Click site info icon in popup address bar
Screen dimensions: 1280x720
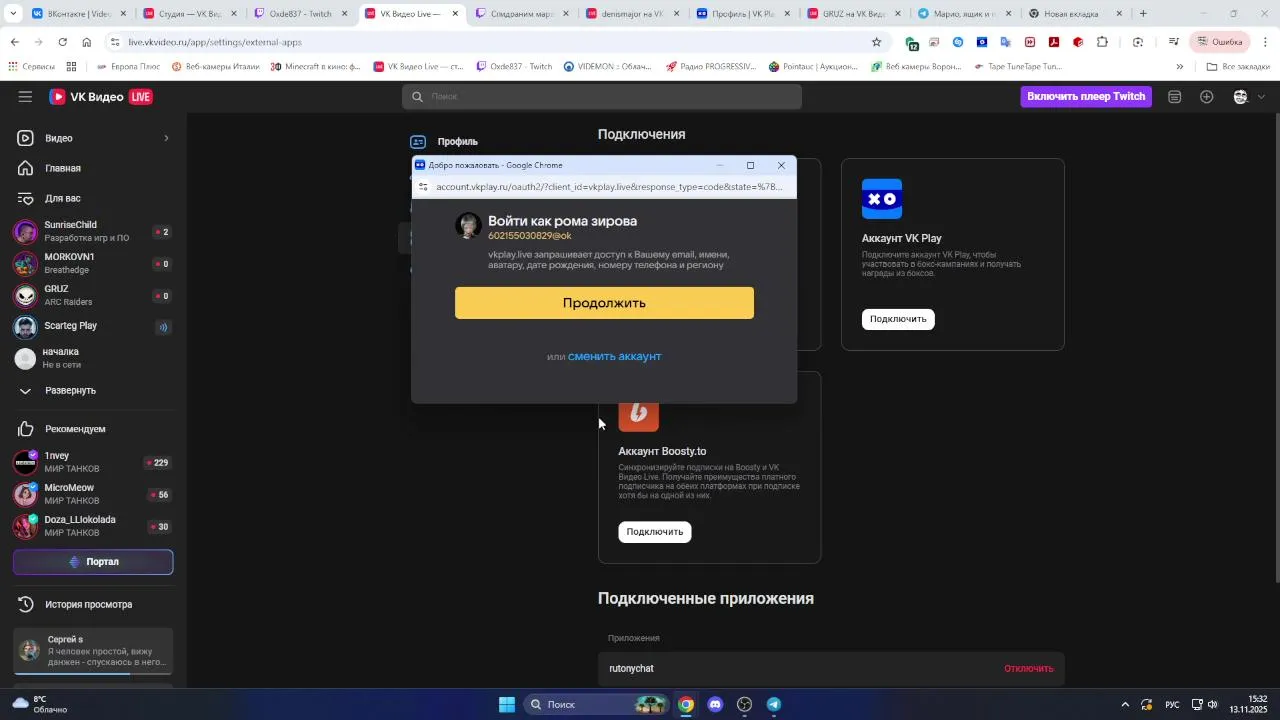tap(423, 187)
